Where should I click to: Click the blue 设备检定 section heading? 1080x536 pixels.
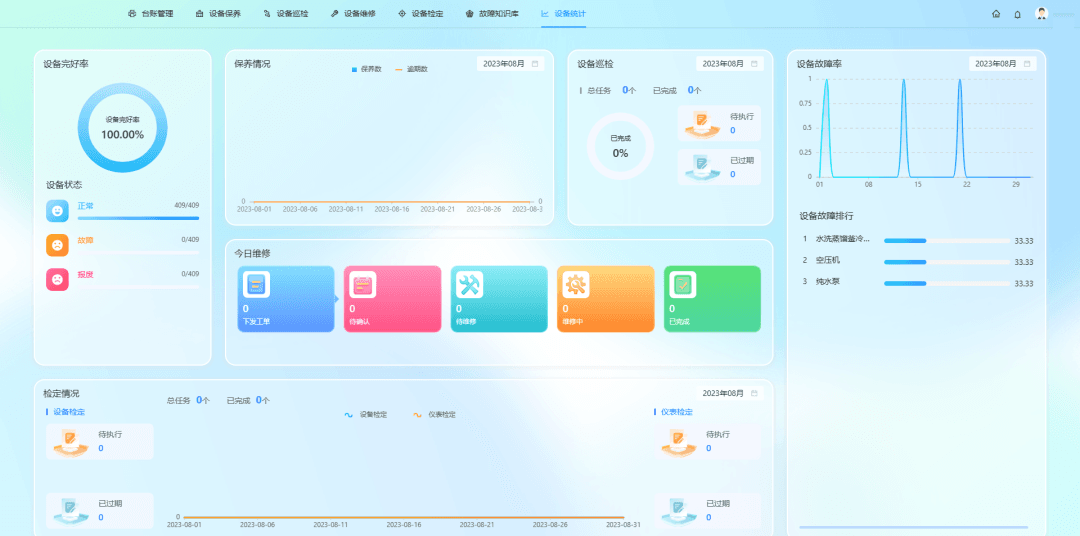(x=68, y=412)
